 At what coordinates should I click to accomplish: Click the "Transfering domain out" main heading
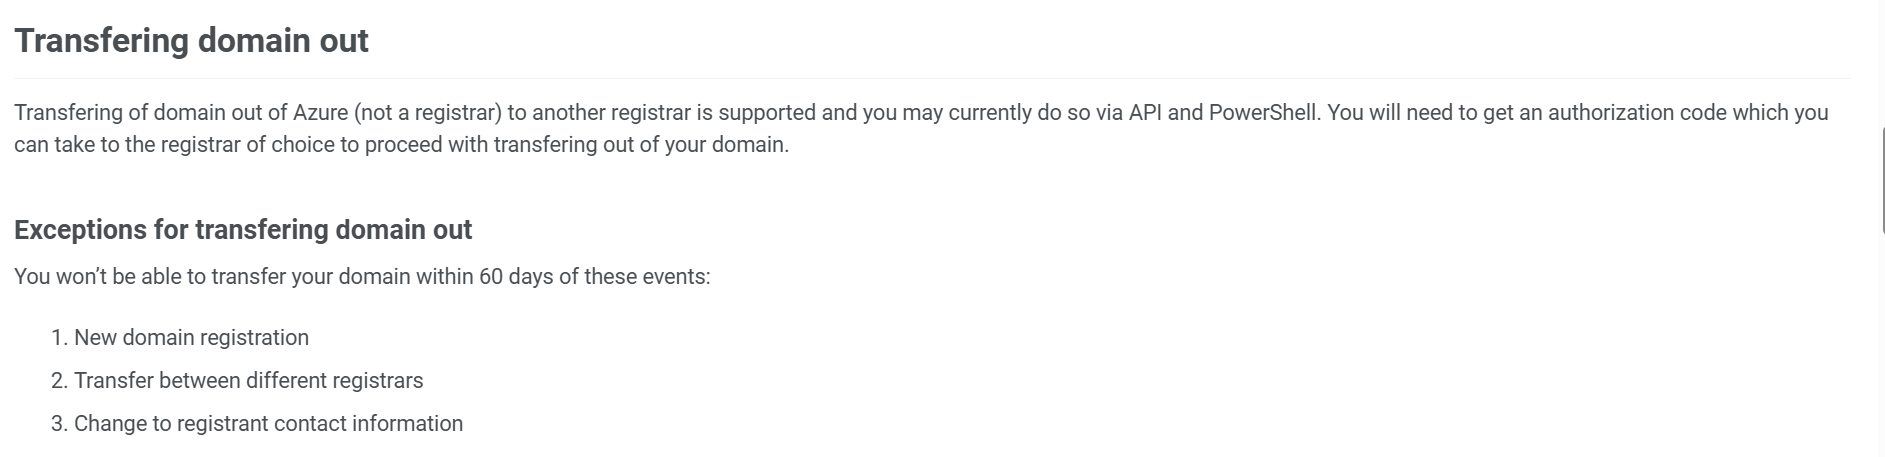pyautogui.click(x=191, y=41)
